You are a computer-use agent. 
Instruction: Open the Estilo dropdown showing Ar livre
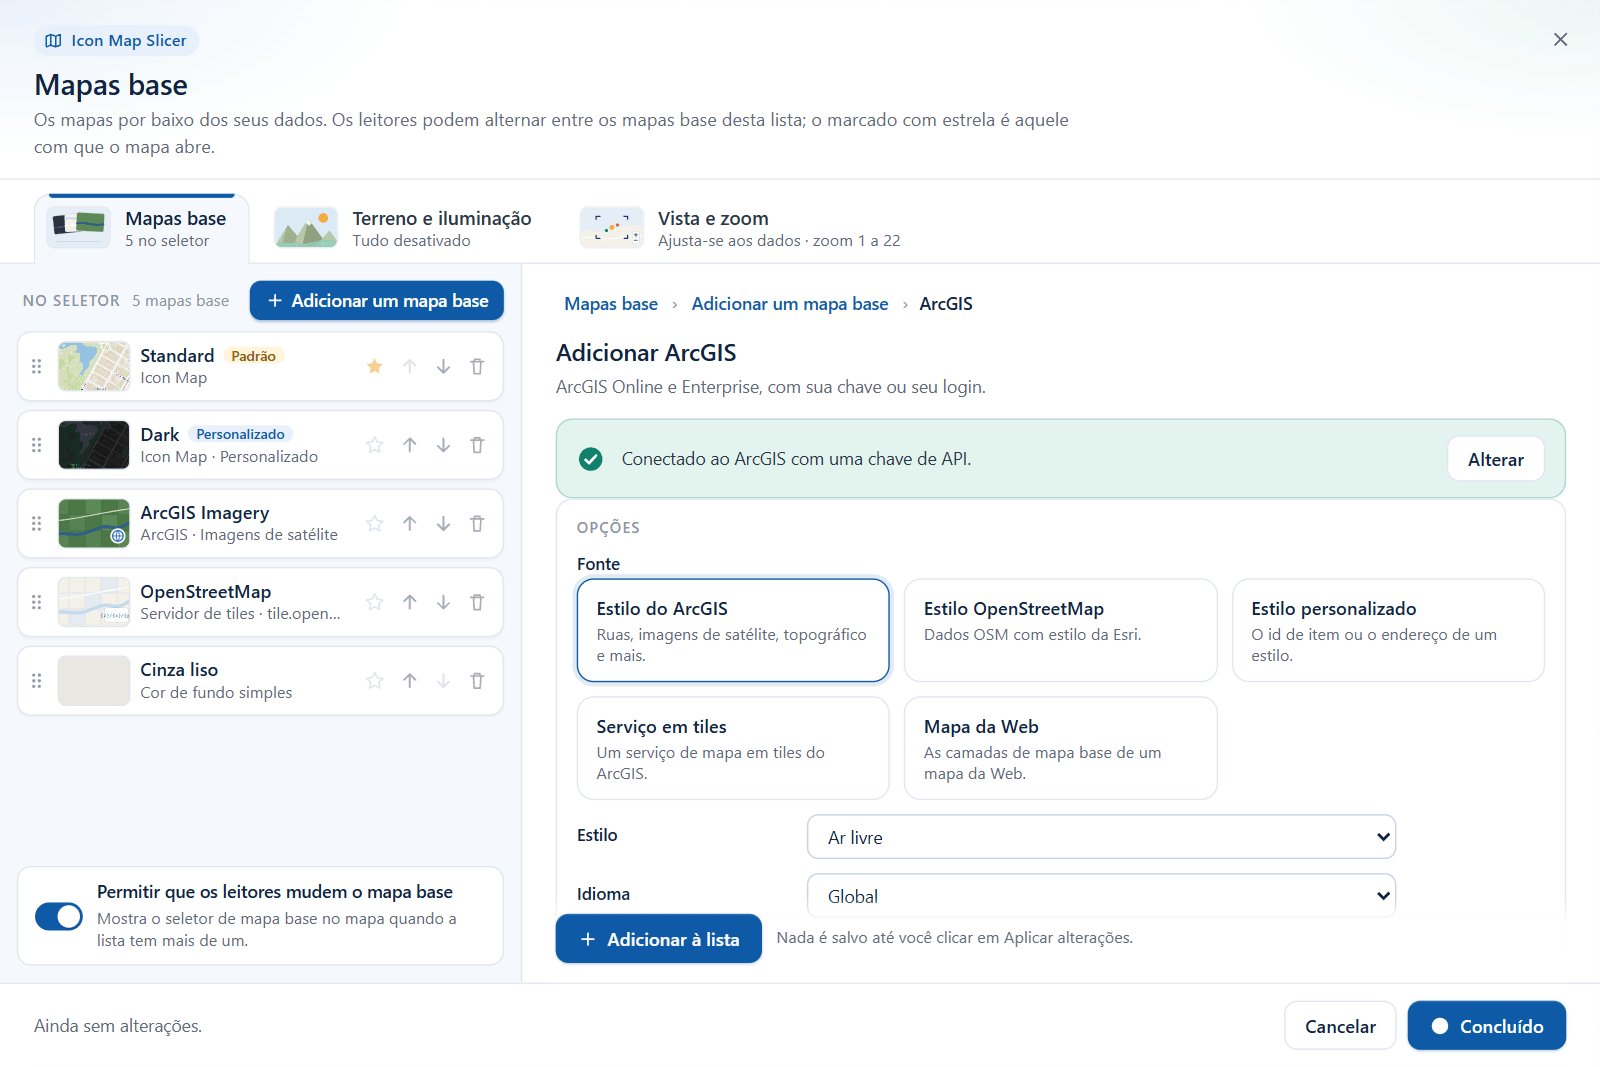pyautogui.click(x=1101, y=837)
